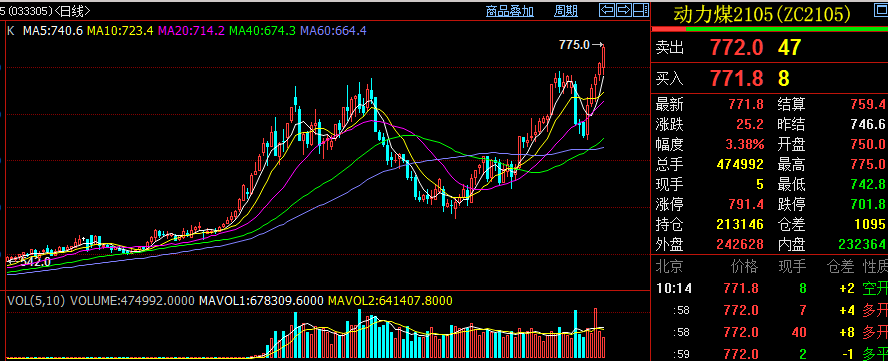The image size is (888, 361).
Task: Click the 卖出 ask price 772.0
Action: coord(737,48)
